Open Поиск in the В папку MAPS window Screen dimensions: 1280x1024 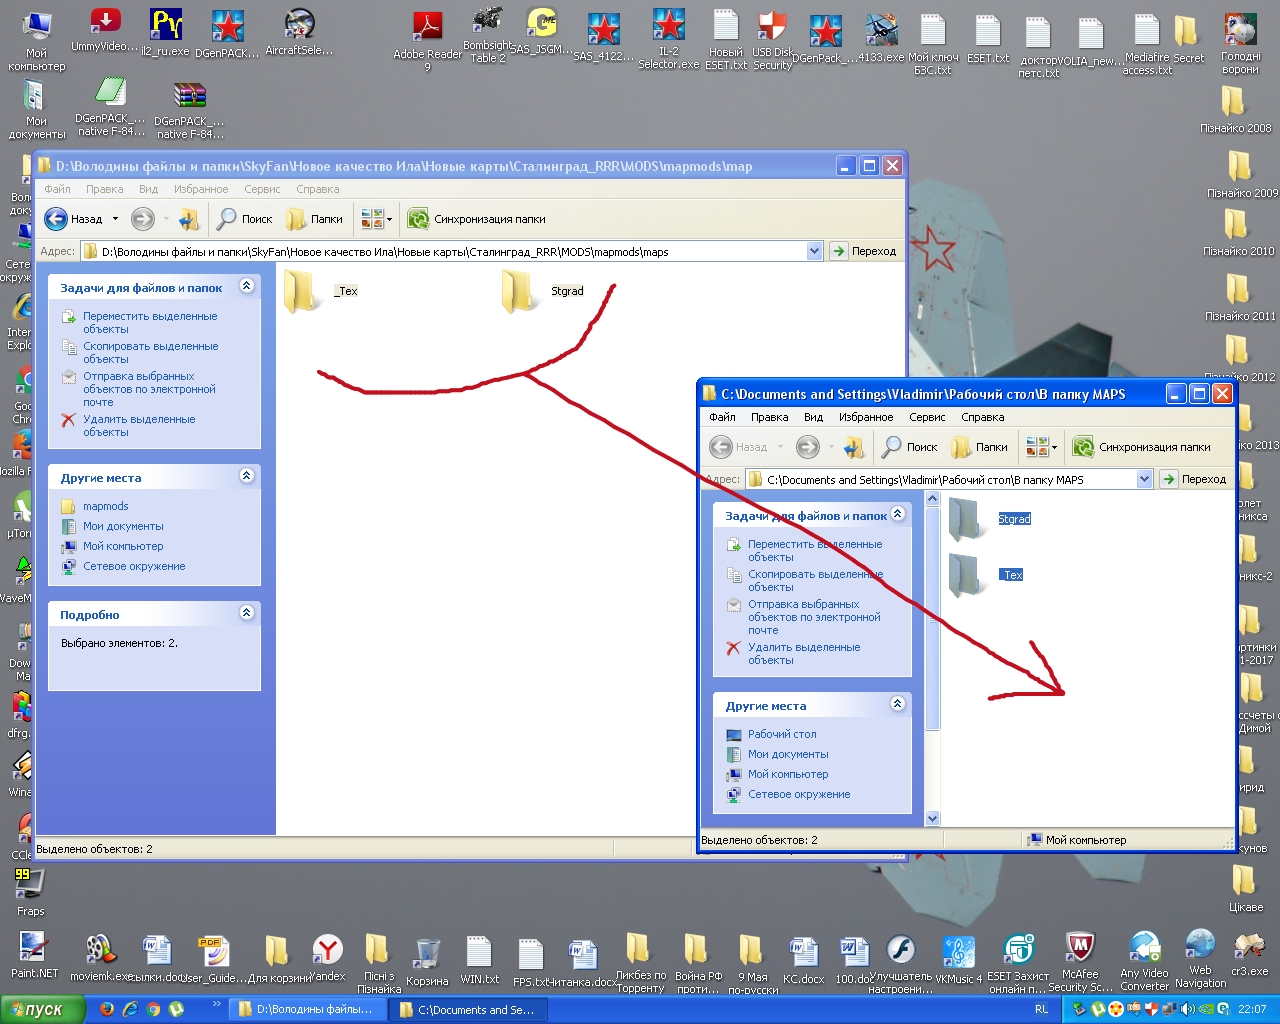(x=910, y=447)
